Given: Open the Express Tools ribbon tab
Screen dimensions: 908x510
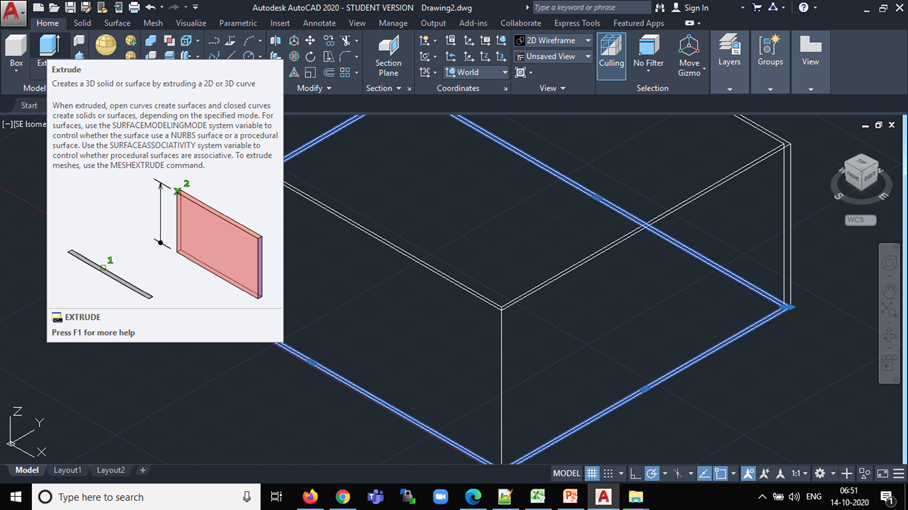Looking at the screenshot, I should pos(577,23).
